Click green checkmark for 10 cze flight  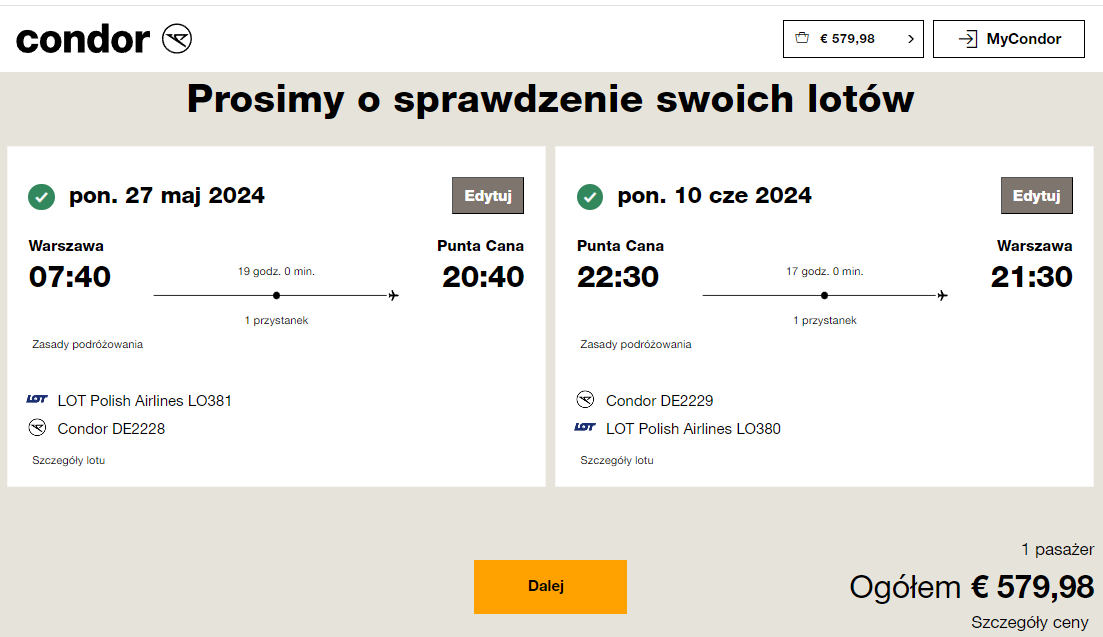[589, 197]
